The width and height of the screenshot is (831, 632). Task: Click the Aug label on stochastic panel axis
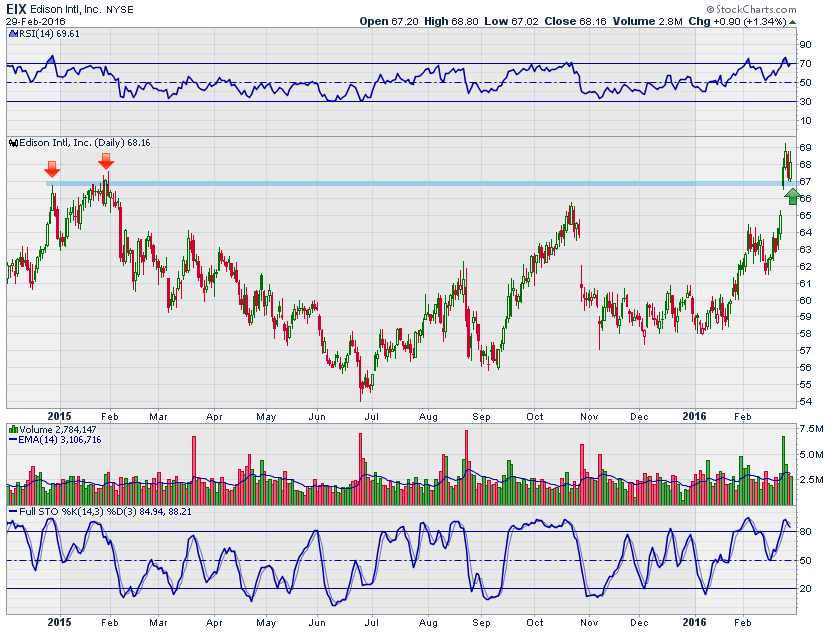[428, 623]
